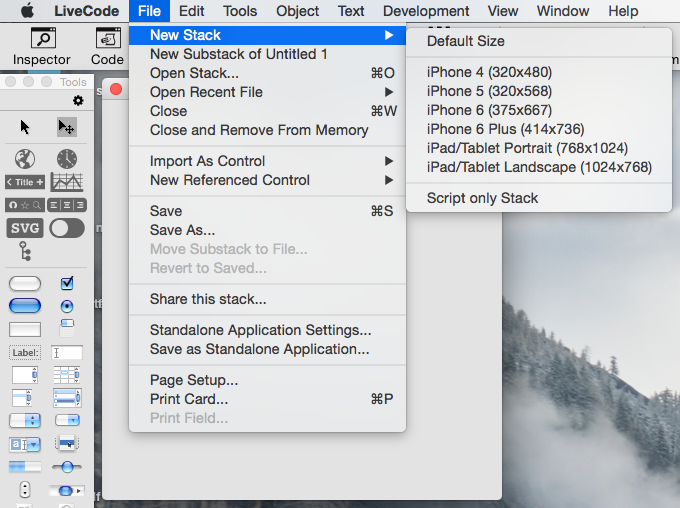This screenshot has height=508, width=680.
Task: Select the little arrows stepper control
Action: pyautogui.click(x=25, y=490)
